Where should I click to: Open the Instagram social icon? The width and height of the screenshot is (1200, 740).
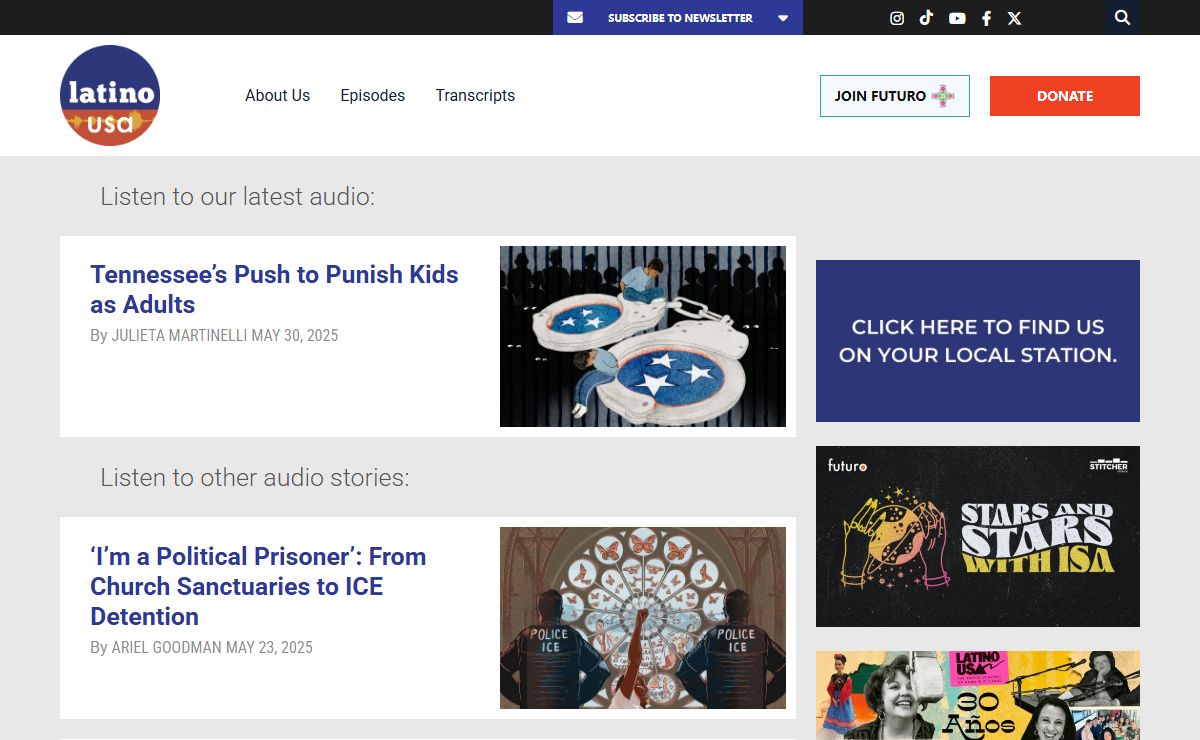point(897,18)
